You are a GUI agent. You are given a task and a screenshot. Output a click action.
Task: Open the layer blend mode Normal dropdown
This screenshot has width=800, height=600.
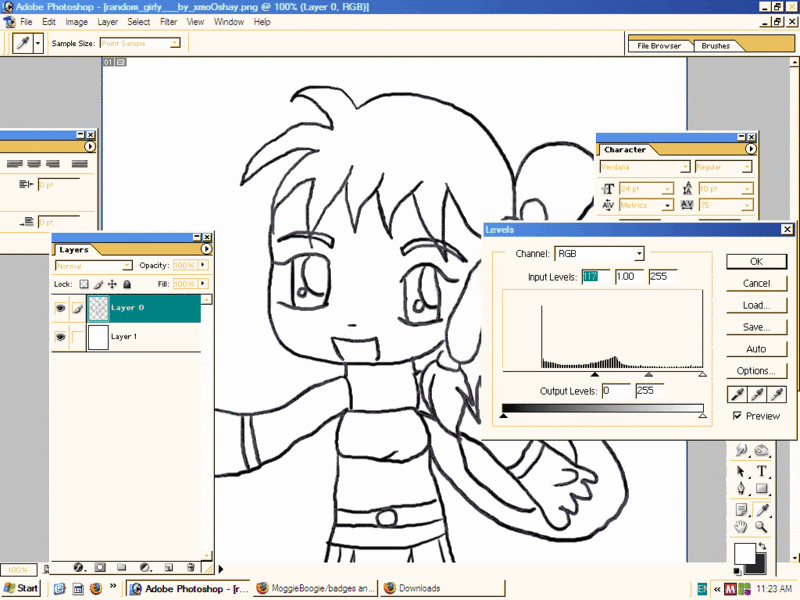[x=127, y=266]
